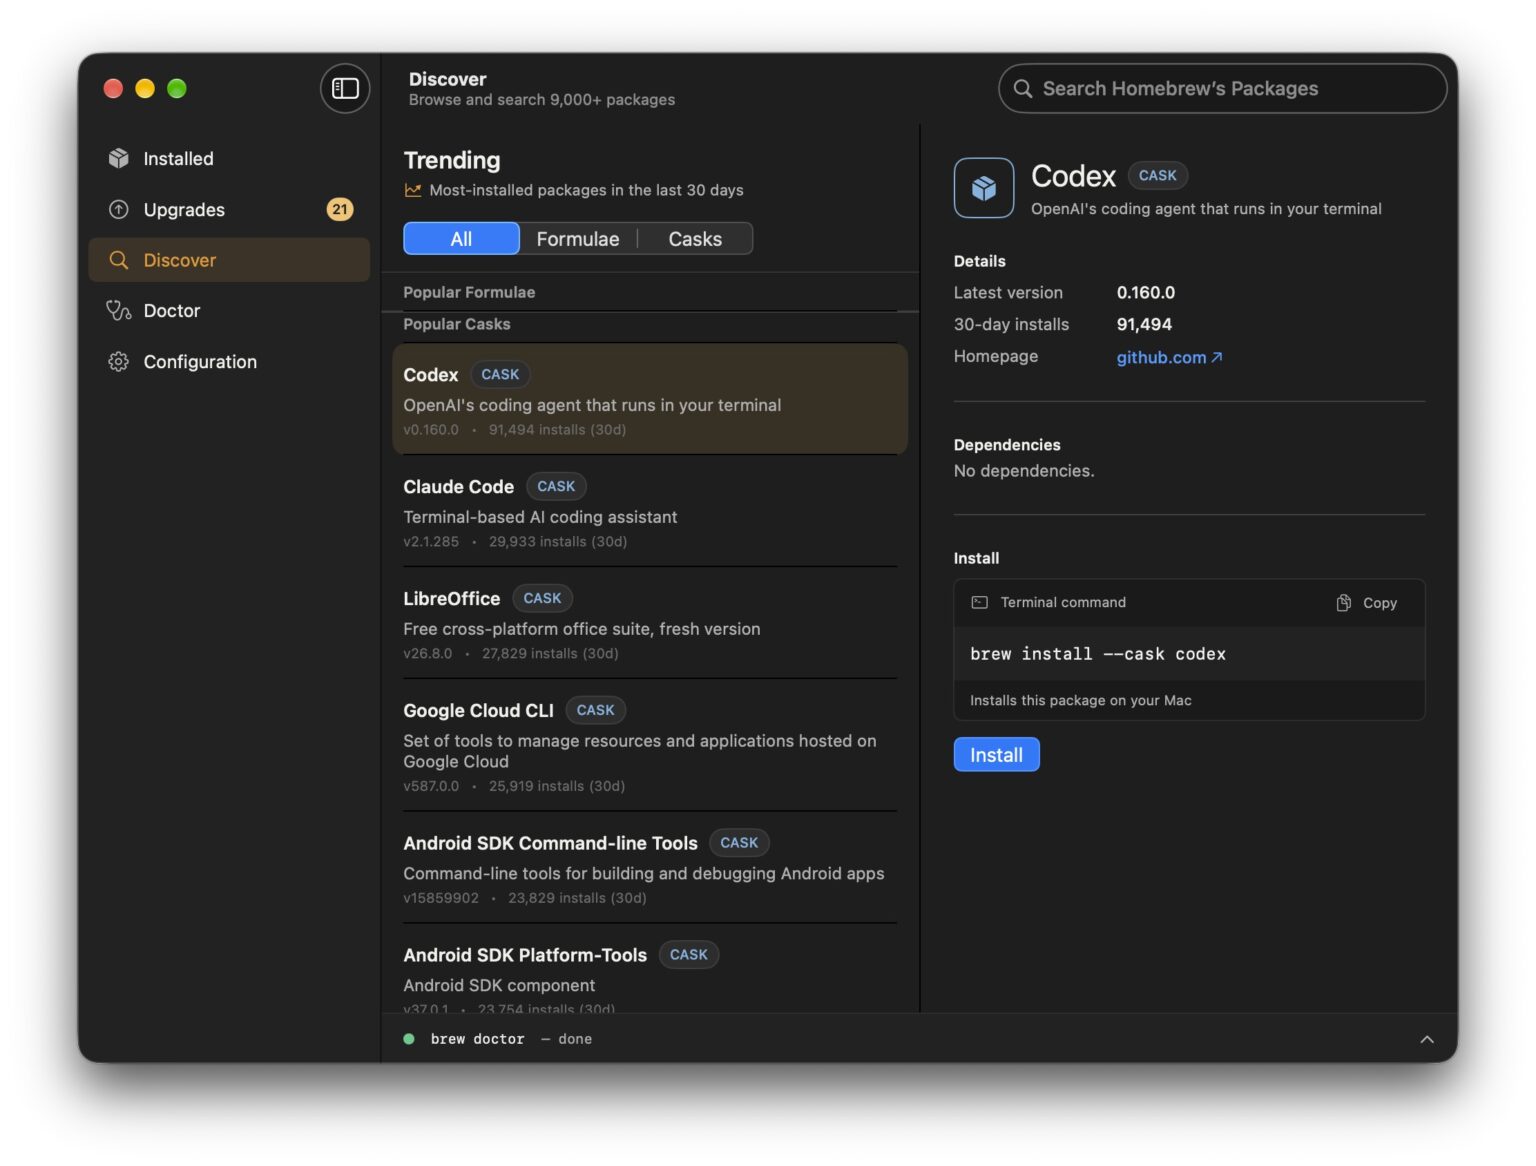Click the terminal command icon
Viewport: 1536px width, 1166px height.
(980, 602)
